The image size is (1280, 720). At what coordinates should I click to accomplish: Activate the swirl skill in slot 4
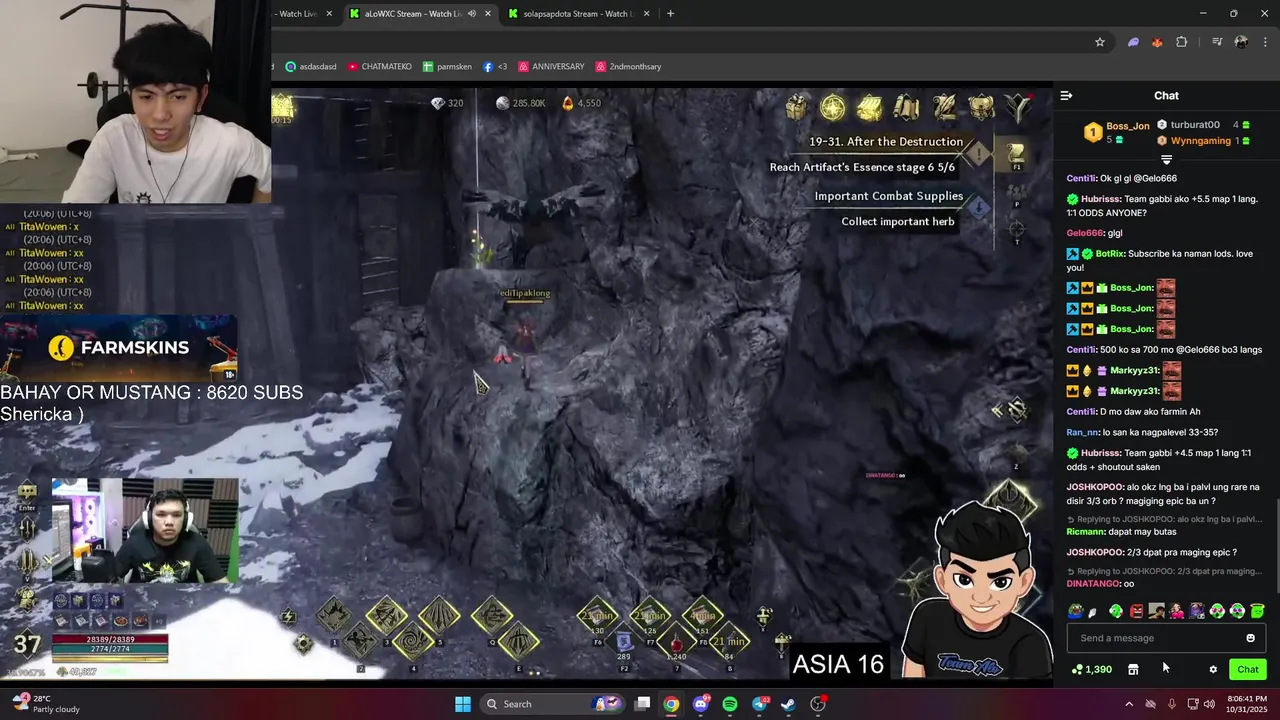click(413, 641)
